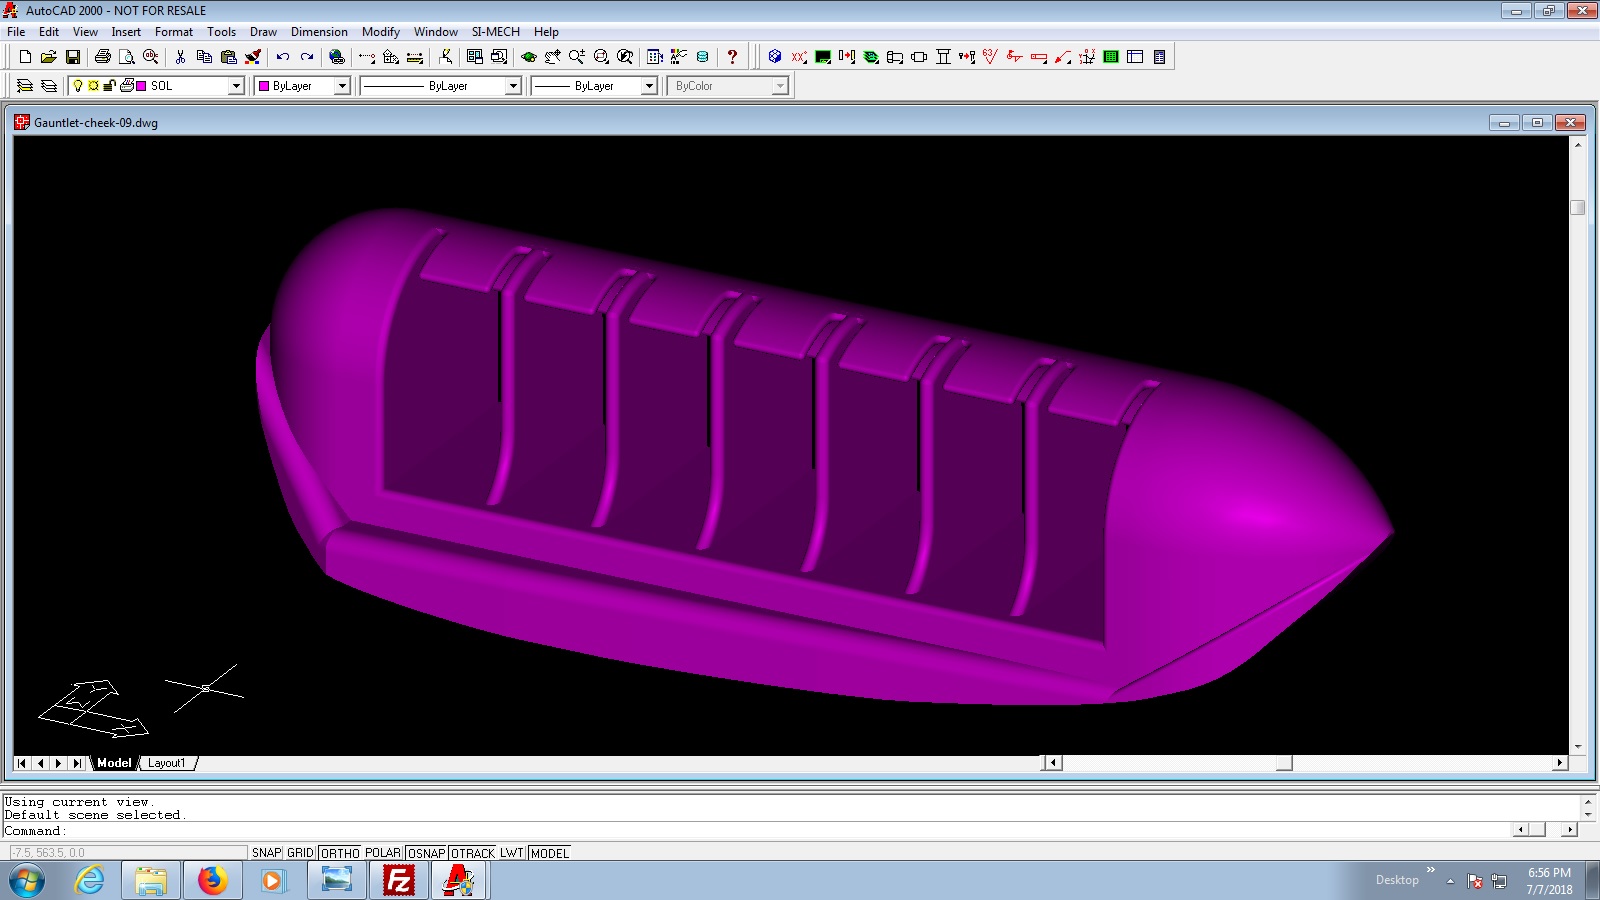Open the Layers manager icon

pos(25,86)
